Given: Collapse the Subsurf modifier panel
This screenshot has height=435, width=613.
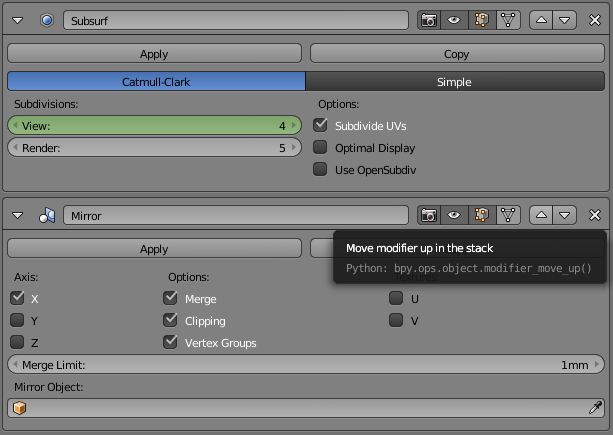Looking at the screenshot, I should (x=18, y=20).
